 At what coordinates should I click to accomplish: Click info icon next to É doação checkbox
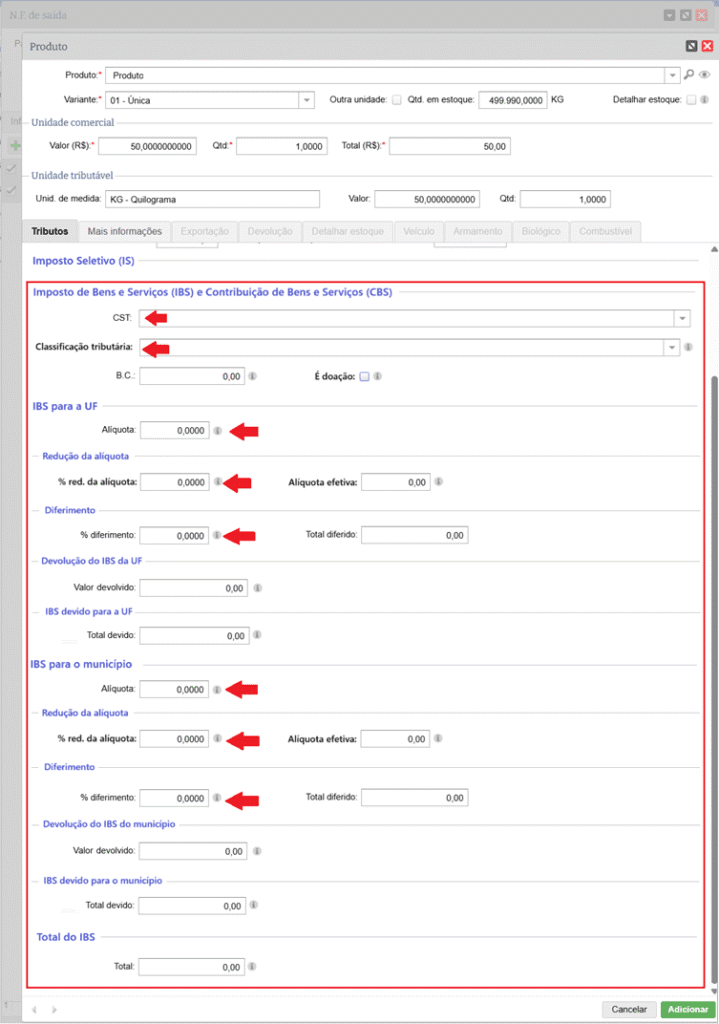[381, 377]
